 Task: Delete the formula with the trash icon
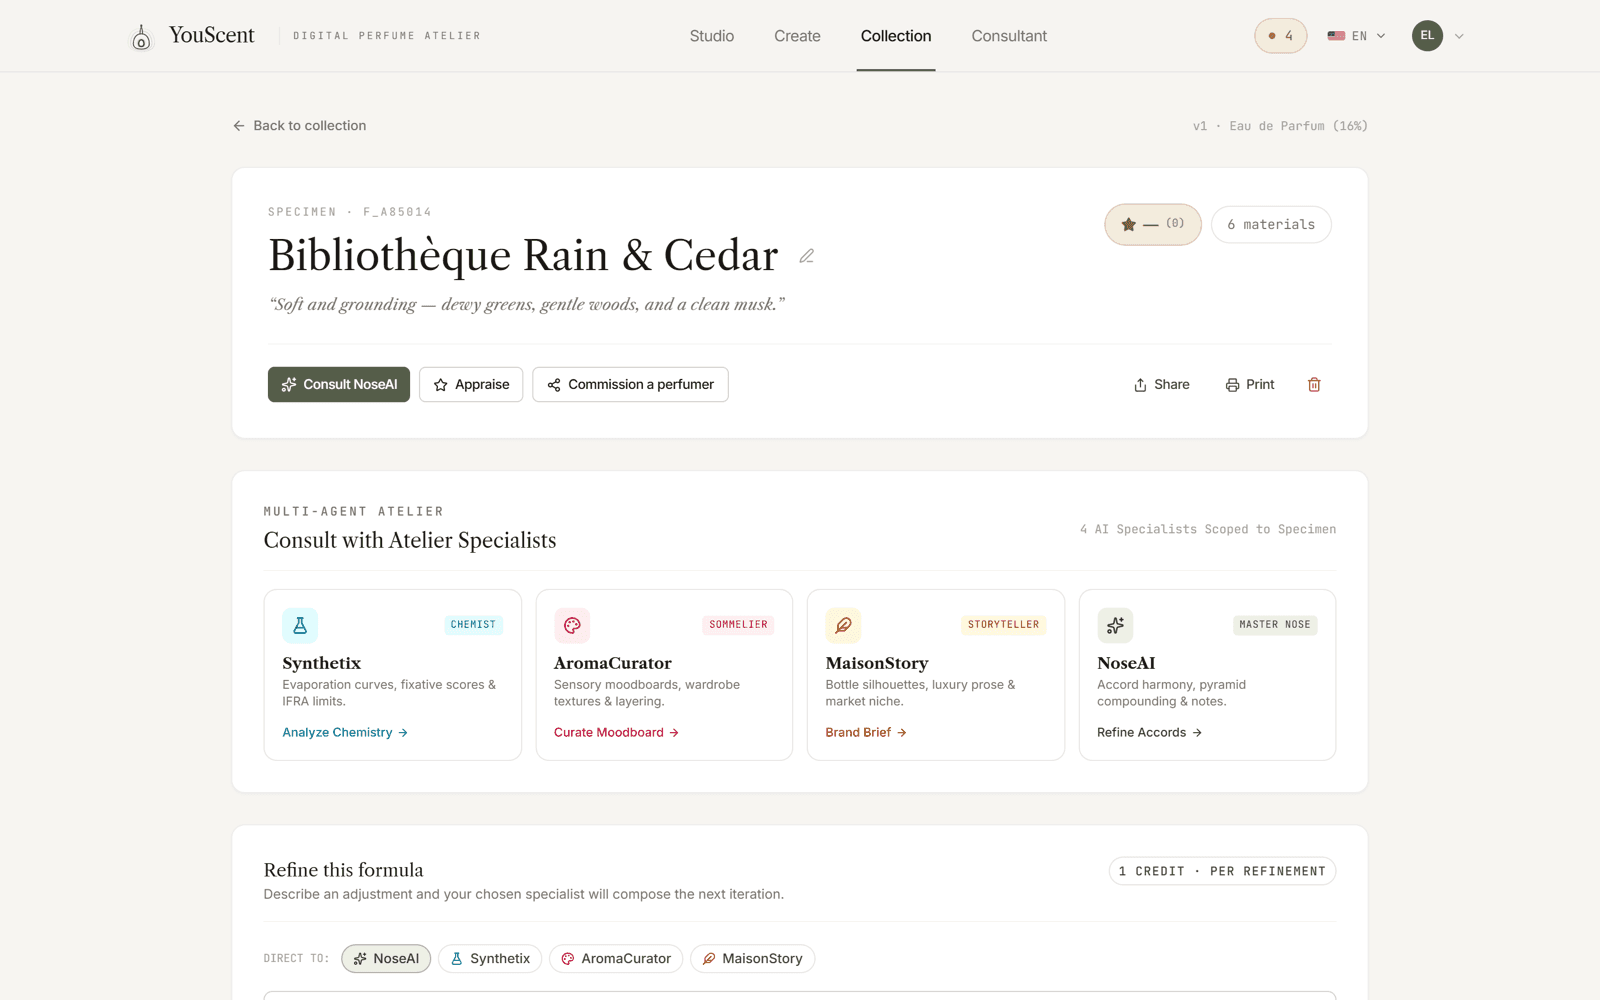pos(1314,385)
